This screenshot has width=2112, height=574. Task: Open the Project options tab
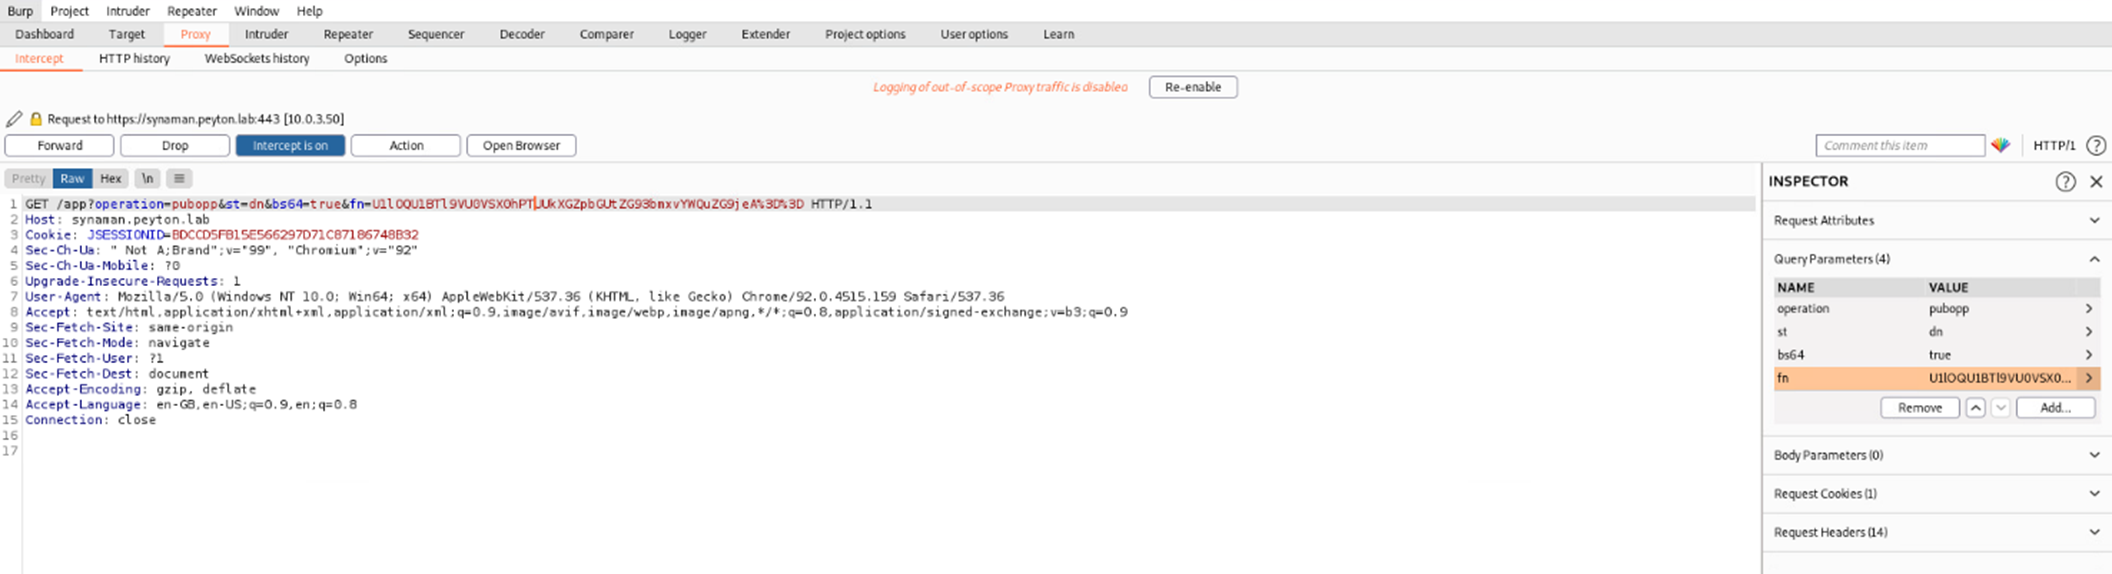tap(865, 34)
